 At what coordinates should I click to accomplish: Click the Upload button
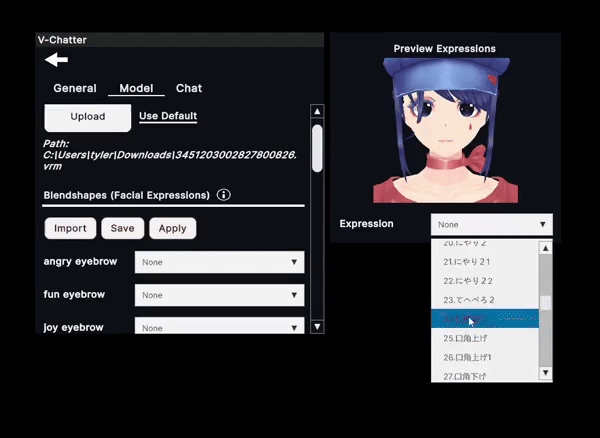pos(87,117)
